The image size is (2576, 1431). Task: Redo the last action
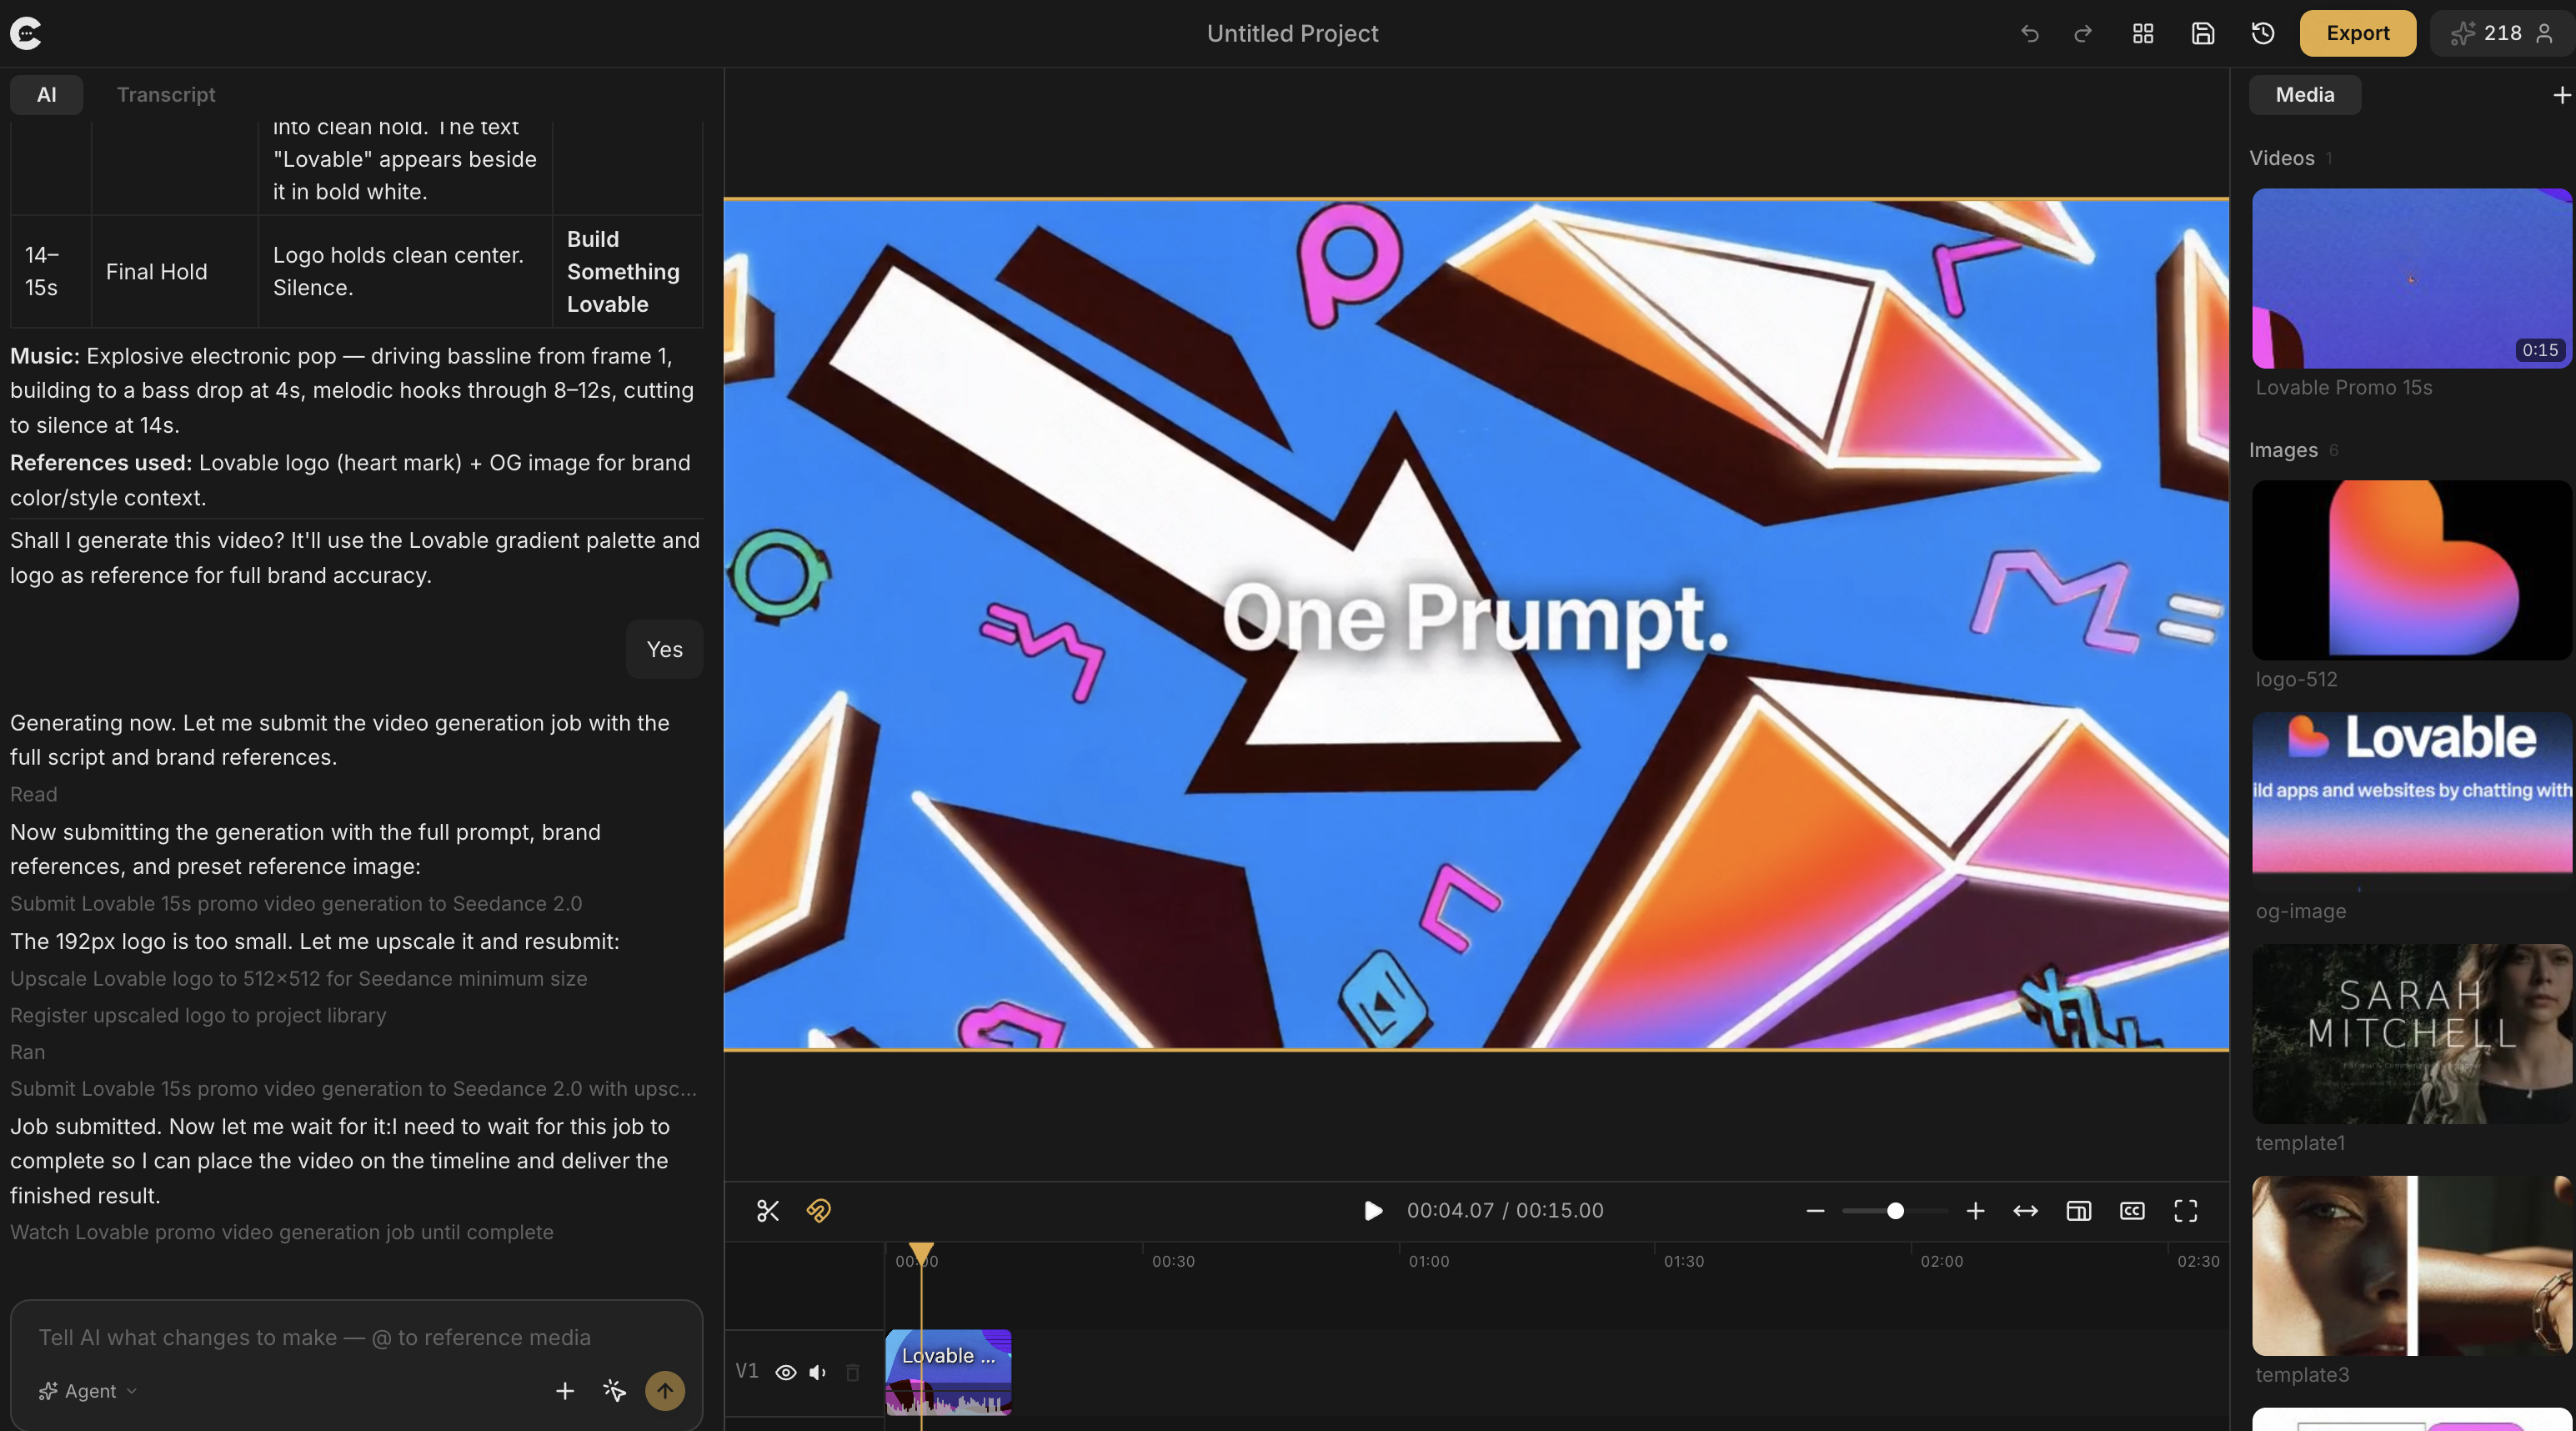click(2082, 33)
